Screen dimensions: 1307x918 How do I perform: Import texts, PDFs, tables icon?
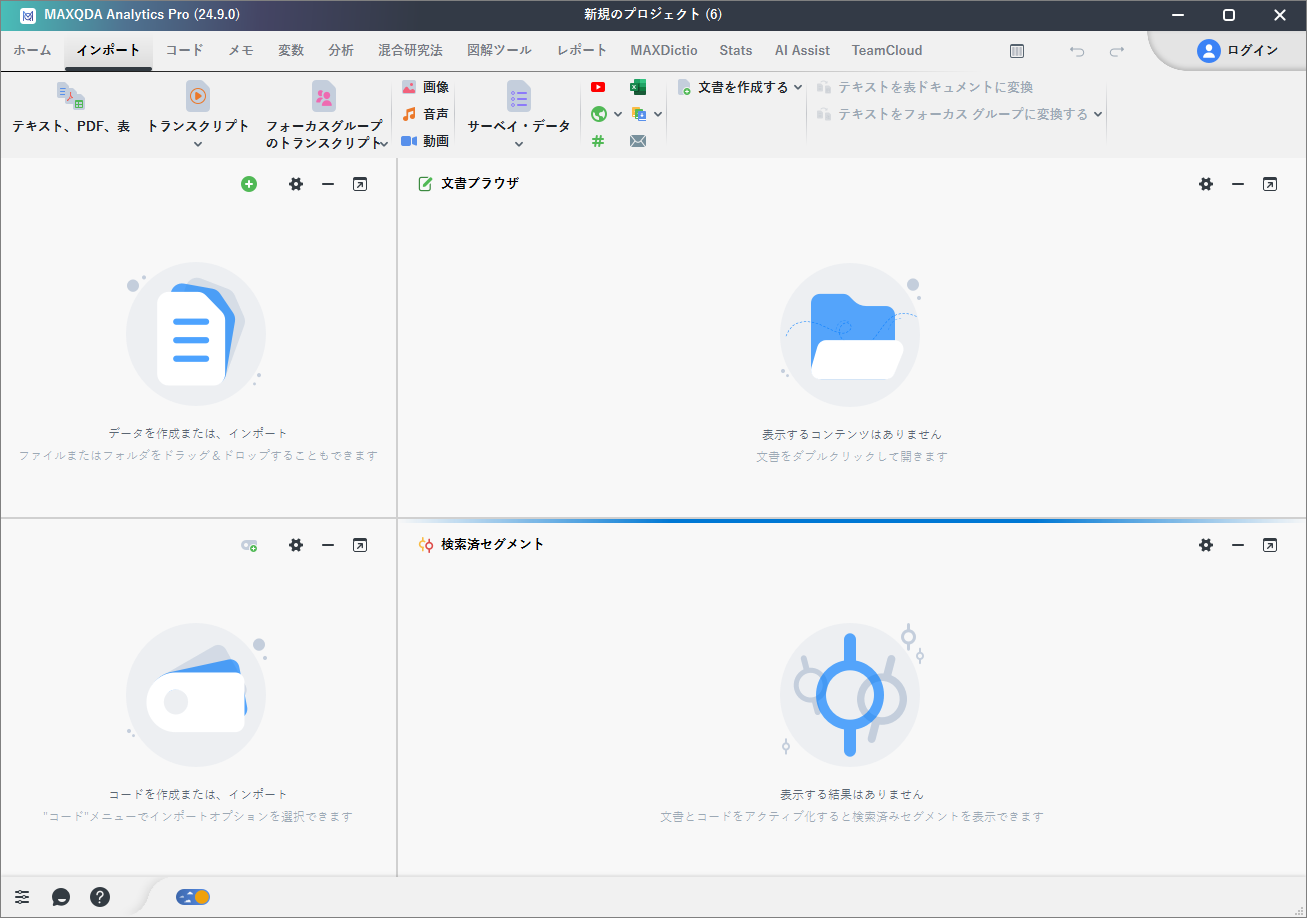coord(71,96)
